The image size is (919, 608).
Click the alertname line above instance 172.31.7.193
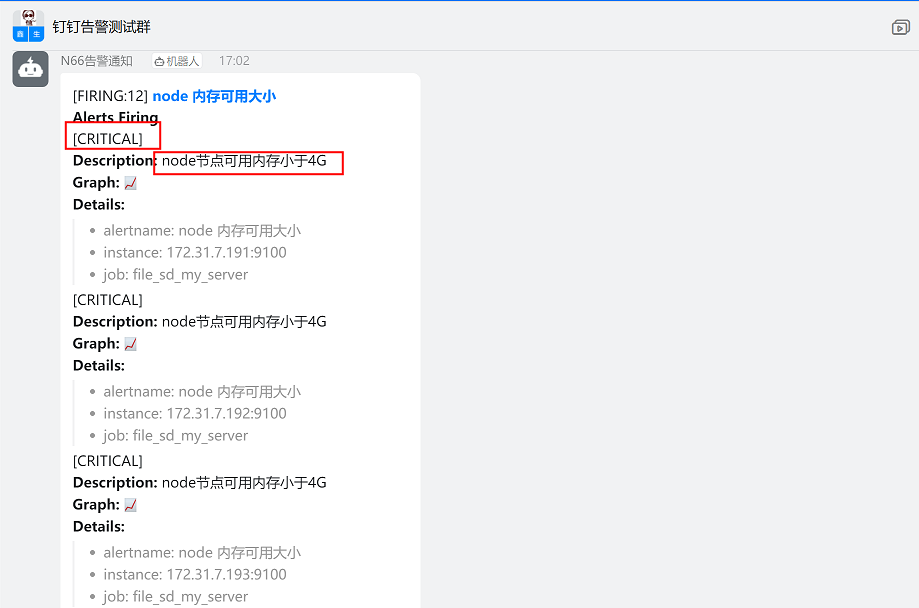[202, 553]
